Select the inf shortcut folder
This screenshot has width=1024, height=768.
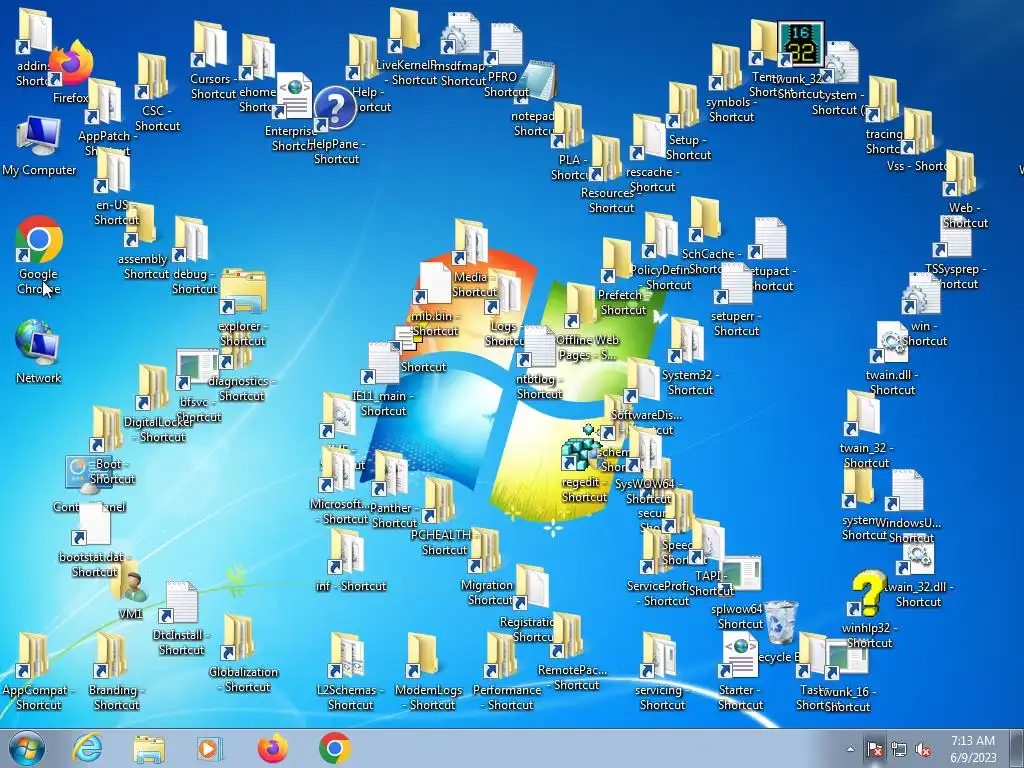click(x=345, y=551)
